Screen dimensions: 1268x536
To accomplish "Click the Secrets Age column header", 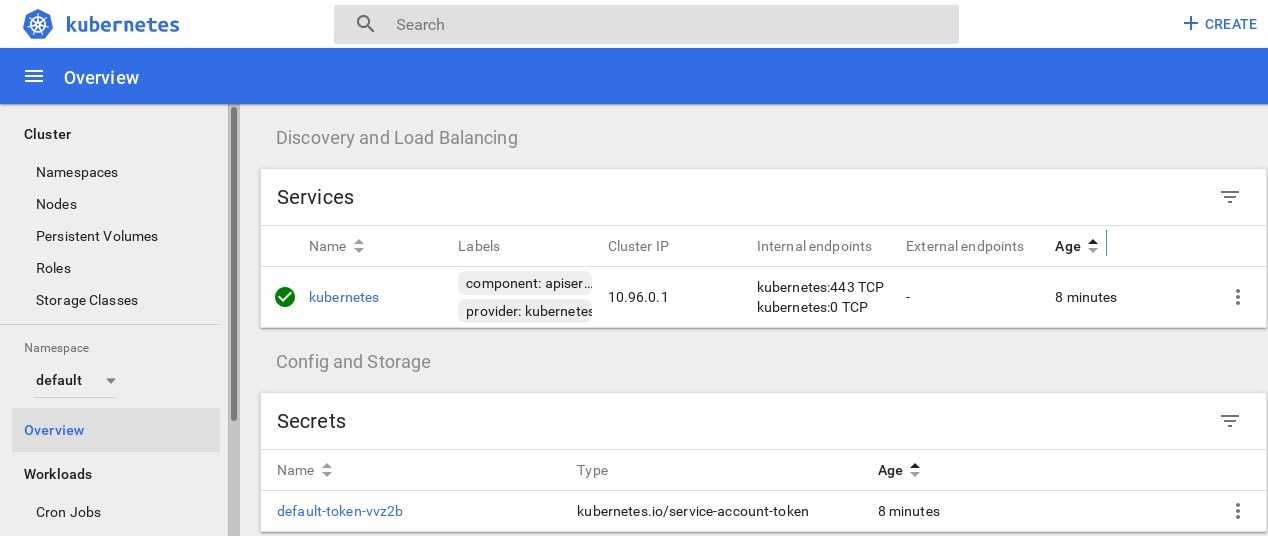I will coord(890,470).
